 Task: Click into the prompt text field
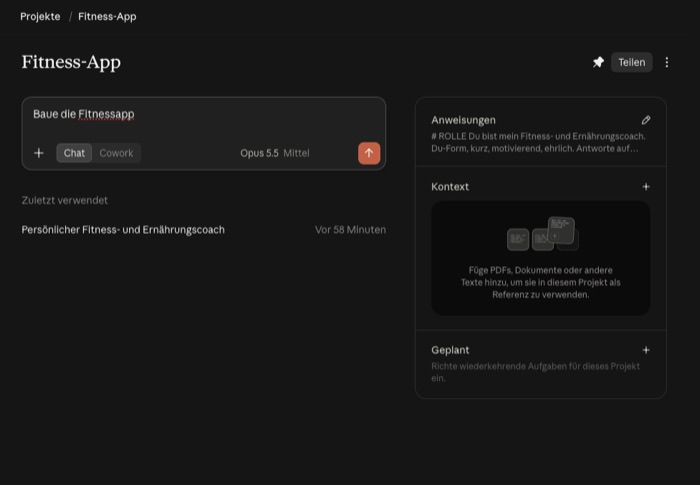click(204, 114)
